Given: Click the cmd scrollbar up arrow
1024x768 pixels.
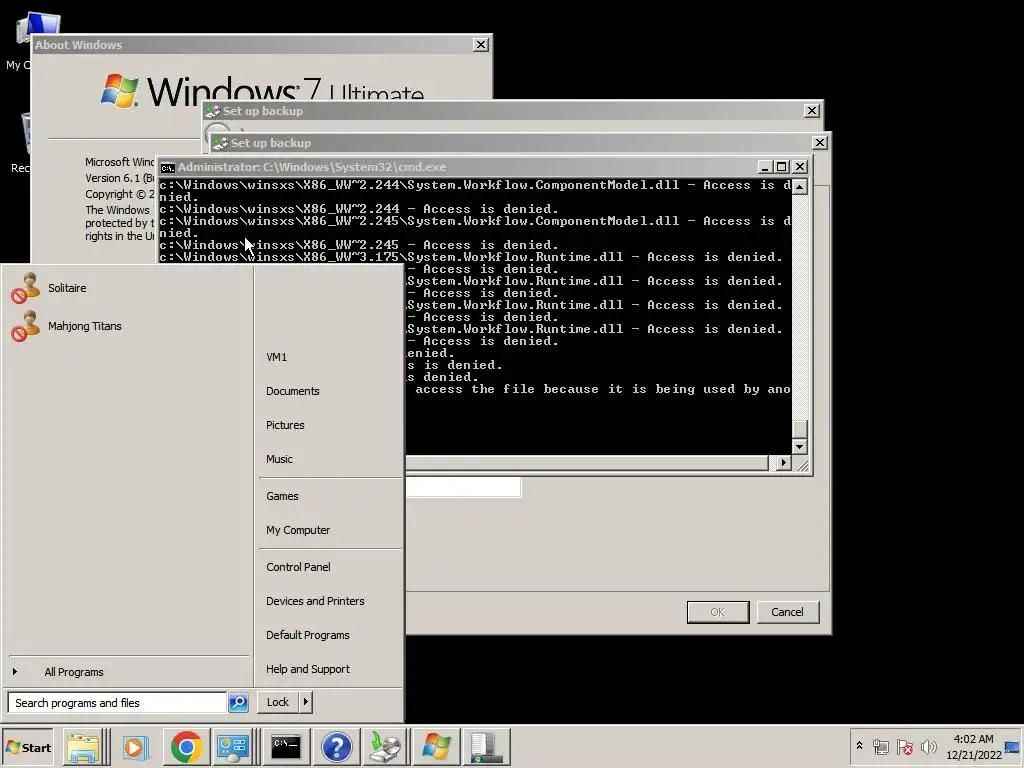Looking at the screenshot, I should pyautogui.click(x=800, y=187).
